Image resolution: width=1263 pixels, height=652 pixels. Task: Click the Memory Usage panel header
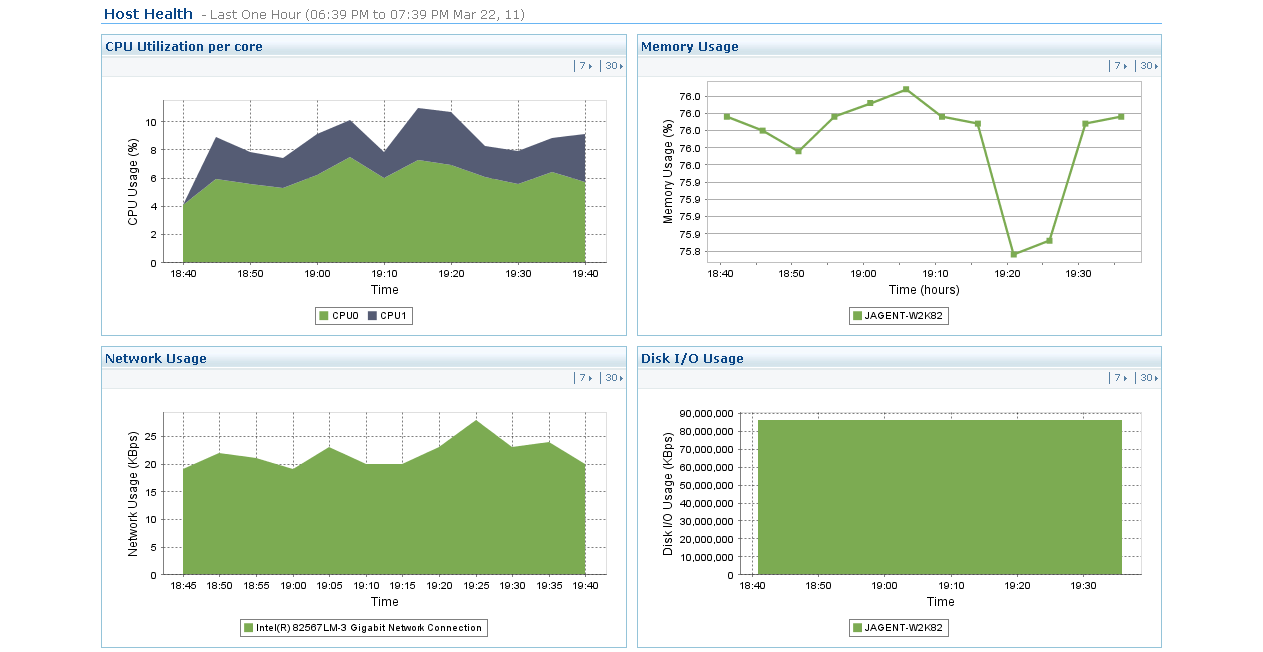click(690, 47)
